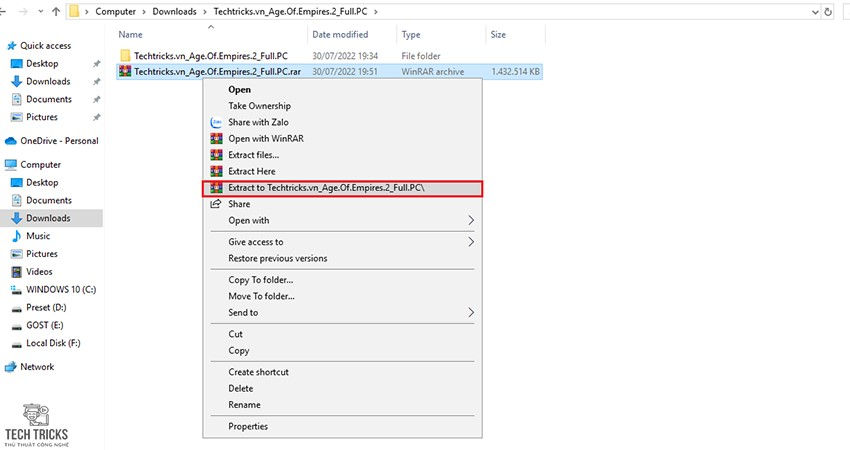Click the .rar archive file icon
The image size is (850, 450).
tap(125, 71)
